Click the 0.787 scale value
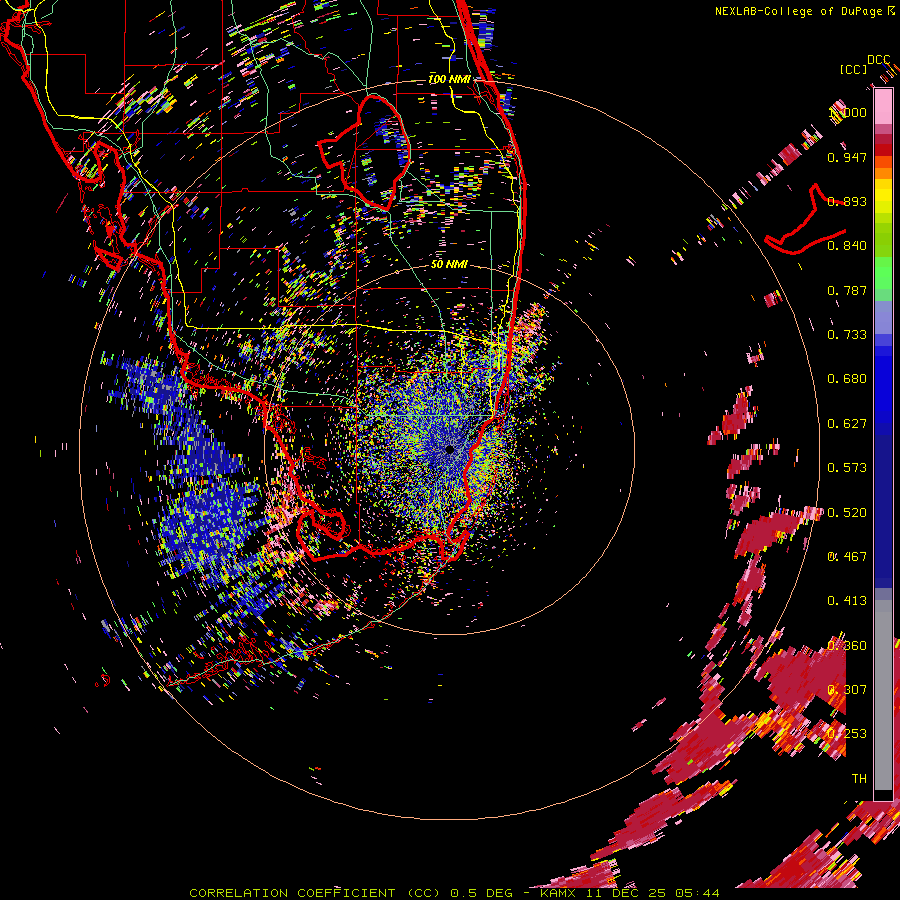The image size is (900, 900). [847, 290]
